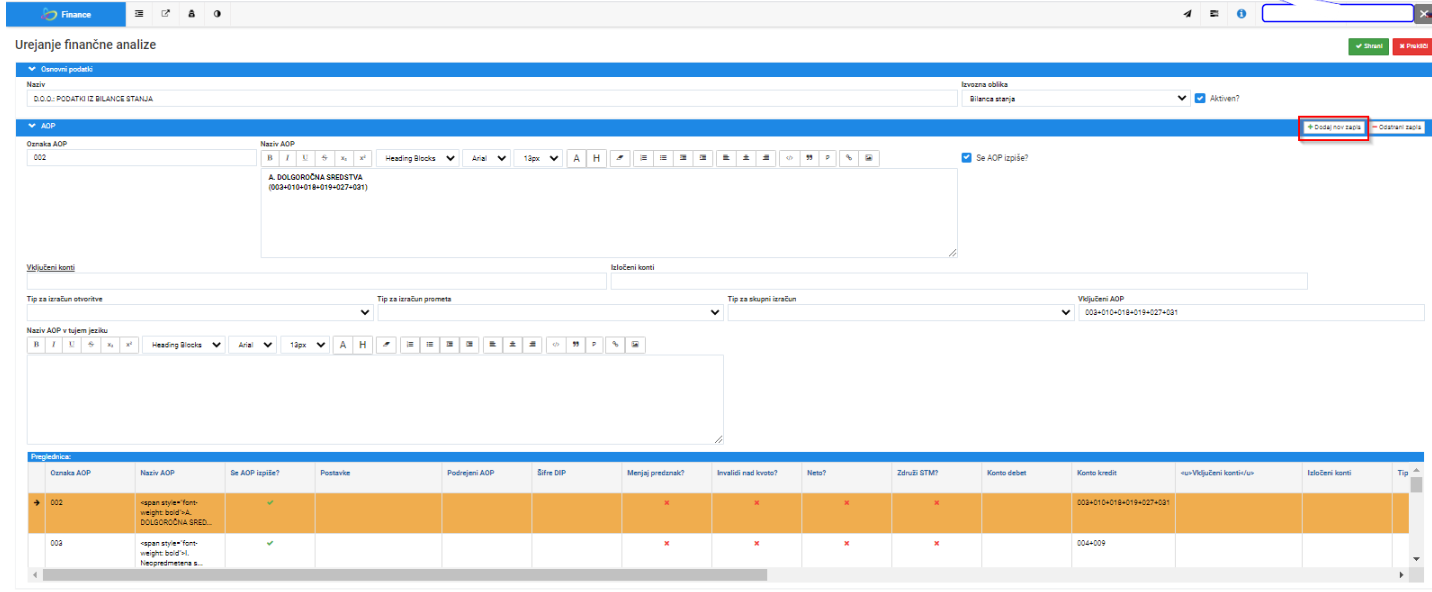This screenshot has height=592, width=1432.
Task: Click the Vključeni AOP input field
Action: [x=1251, y=312]
